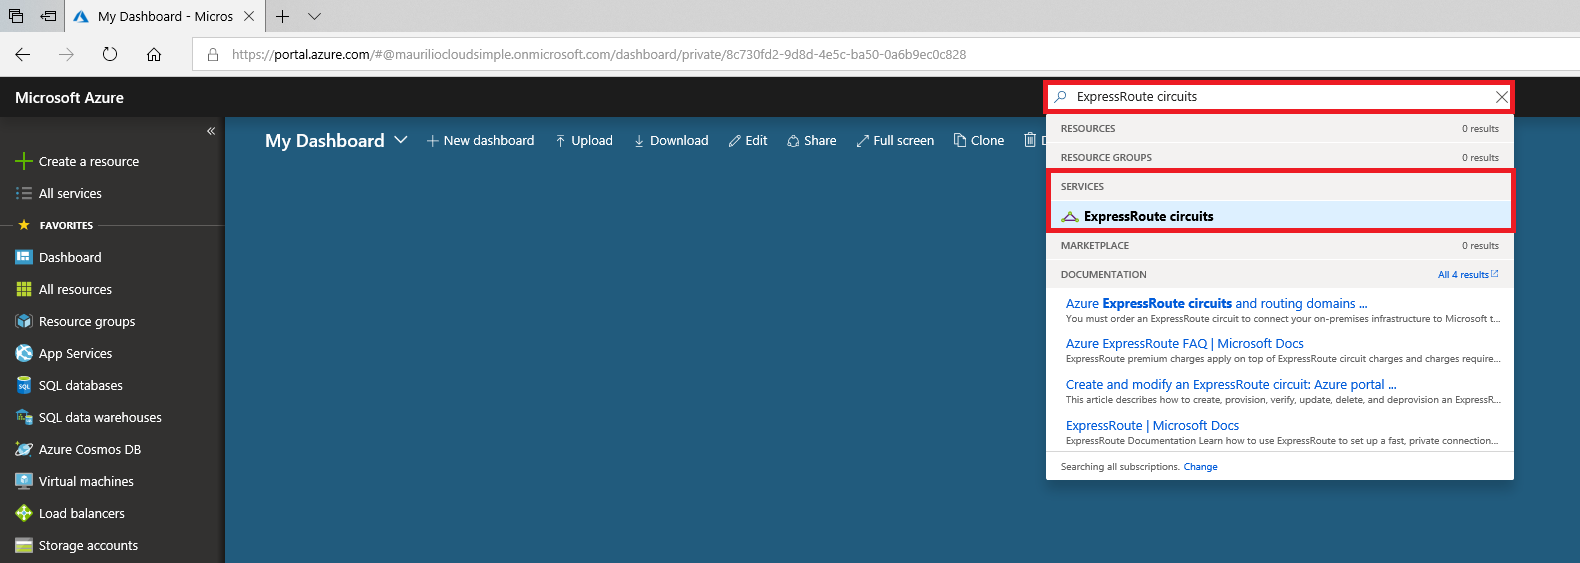Screen dimensions: 1580x563
Task: Click Change next to Searching all subscriptions
Action: (1200, 467)
